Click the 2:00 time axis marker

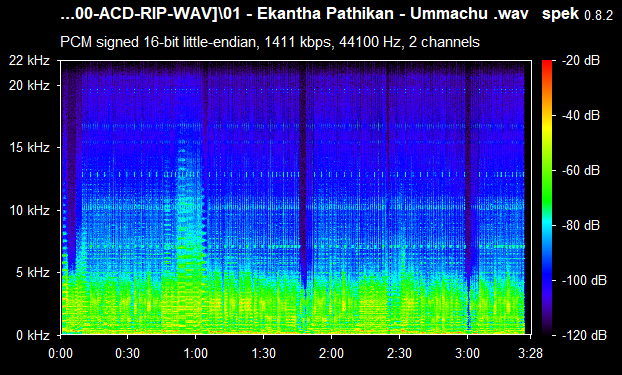(332, 353)
